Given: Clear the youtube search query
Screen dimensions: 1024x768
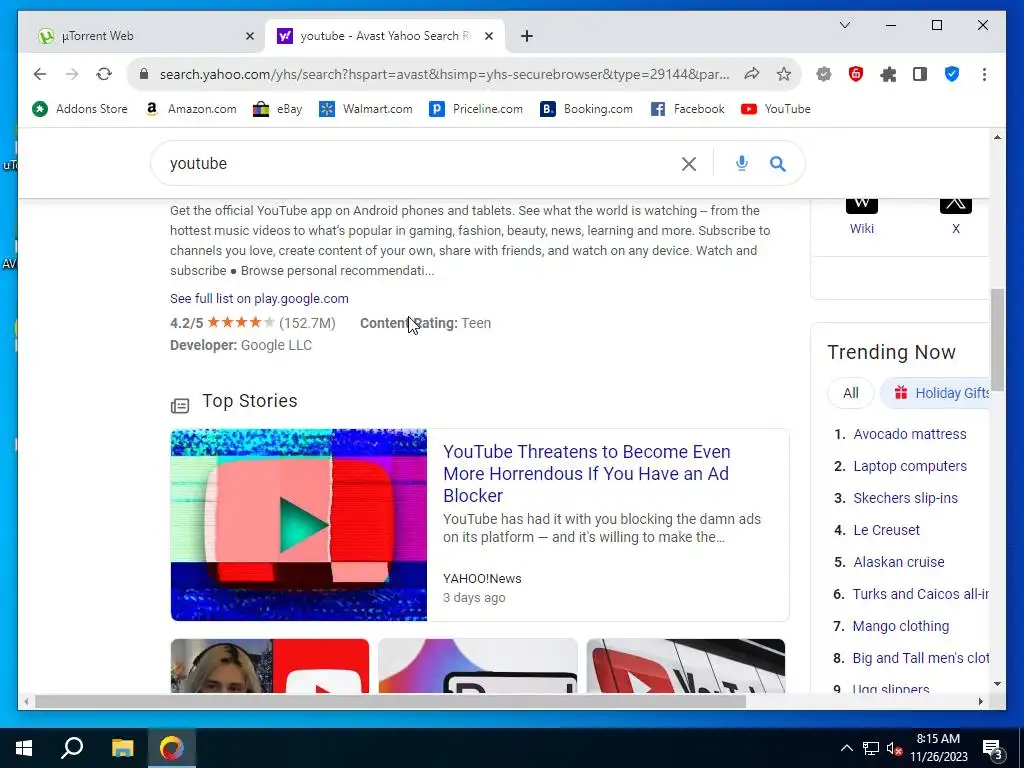Looking at the screenshot, I should (x=688, y=164).
